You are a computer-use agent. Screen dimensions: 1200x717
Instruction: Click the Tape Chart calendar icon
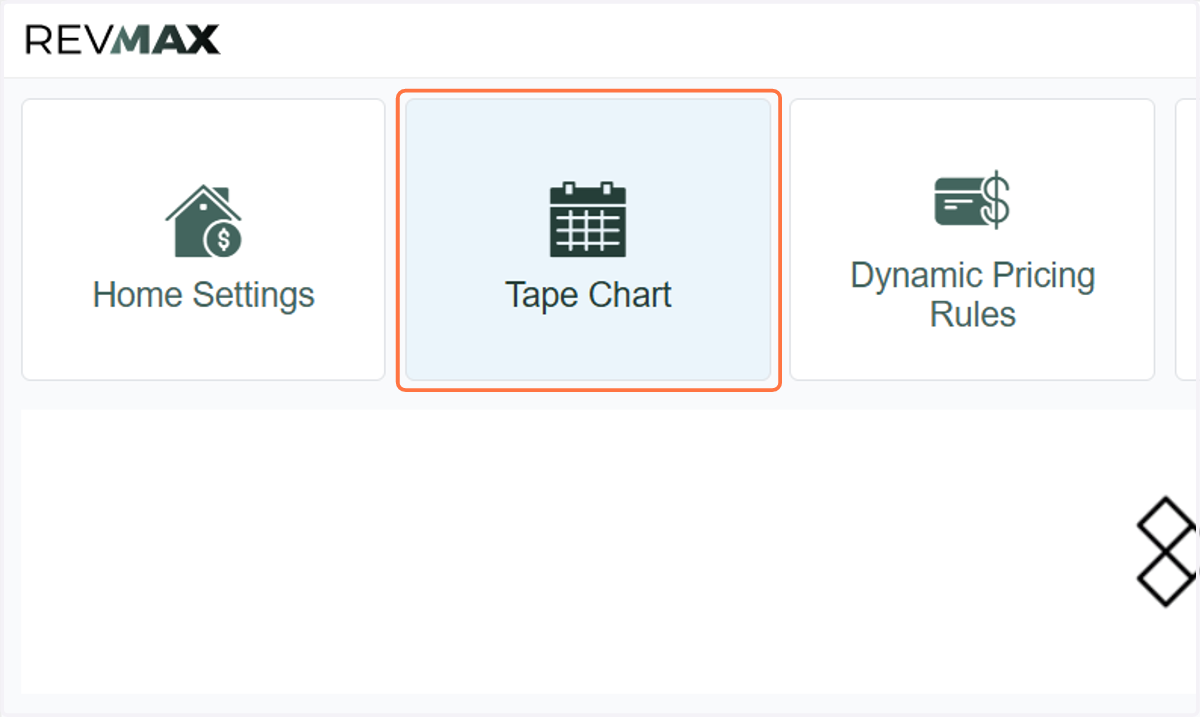[588, 219]
